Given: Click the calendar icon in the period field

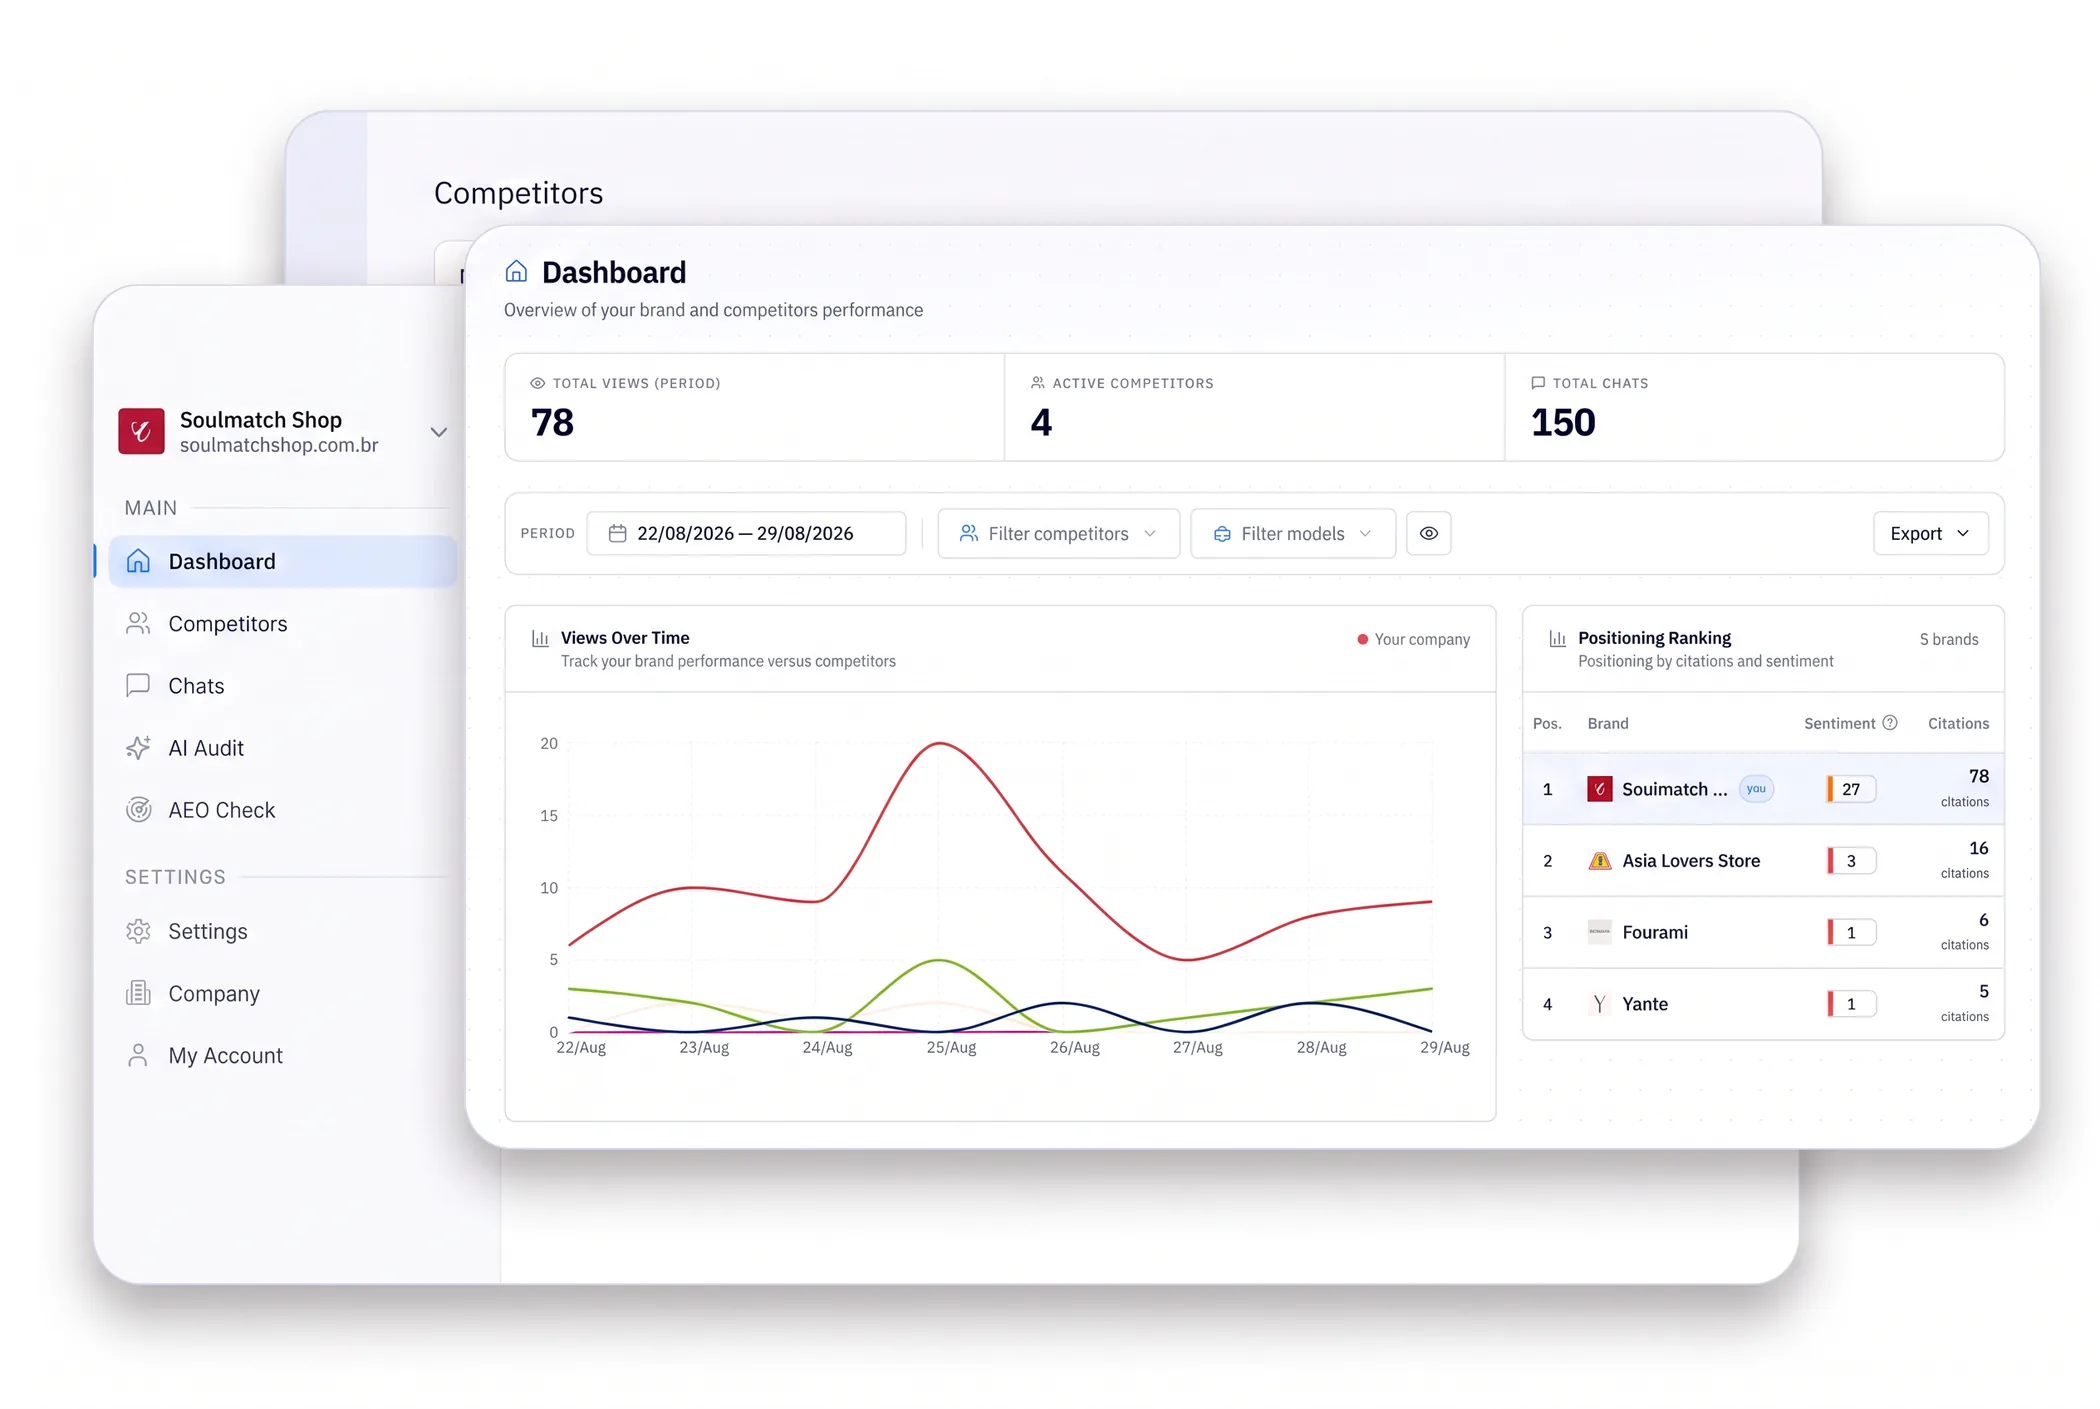Looking at the screenshot, I should pyautogui.click(x=618, y=533).
